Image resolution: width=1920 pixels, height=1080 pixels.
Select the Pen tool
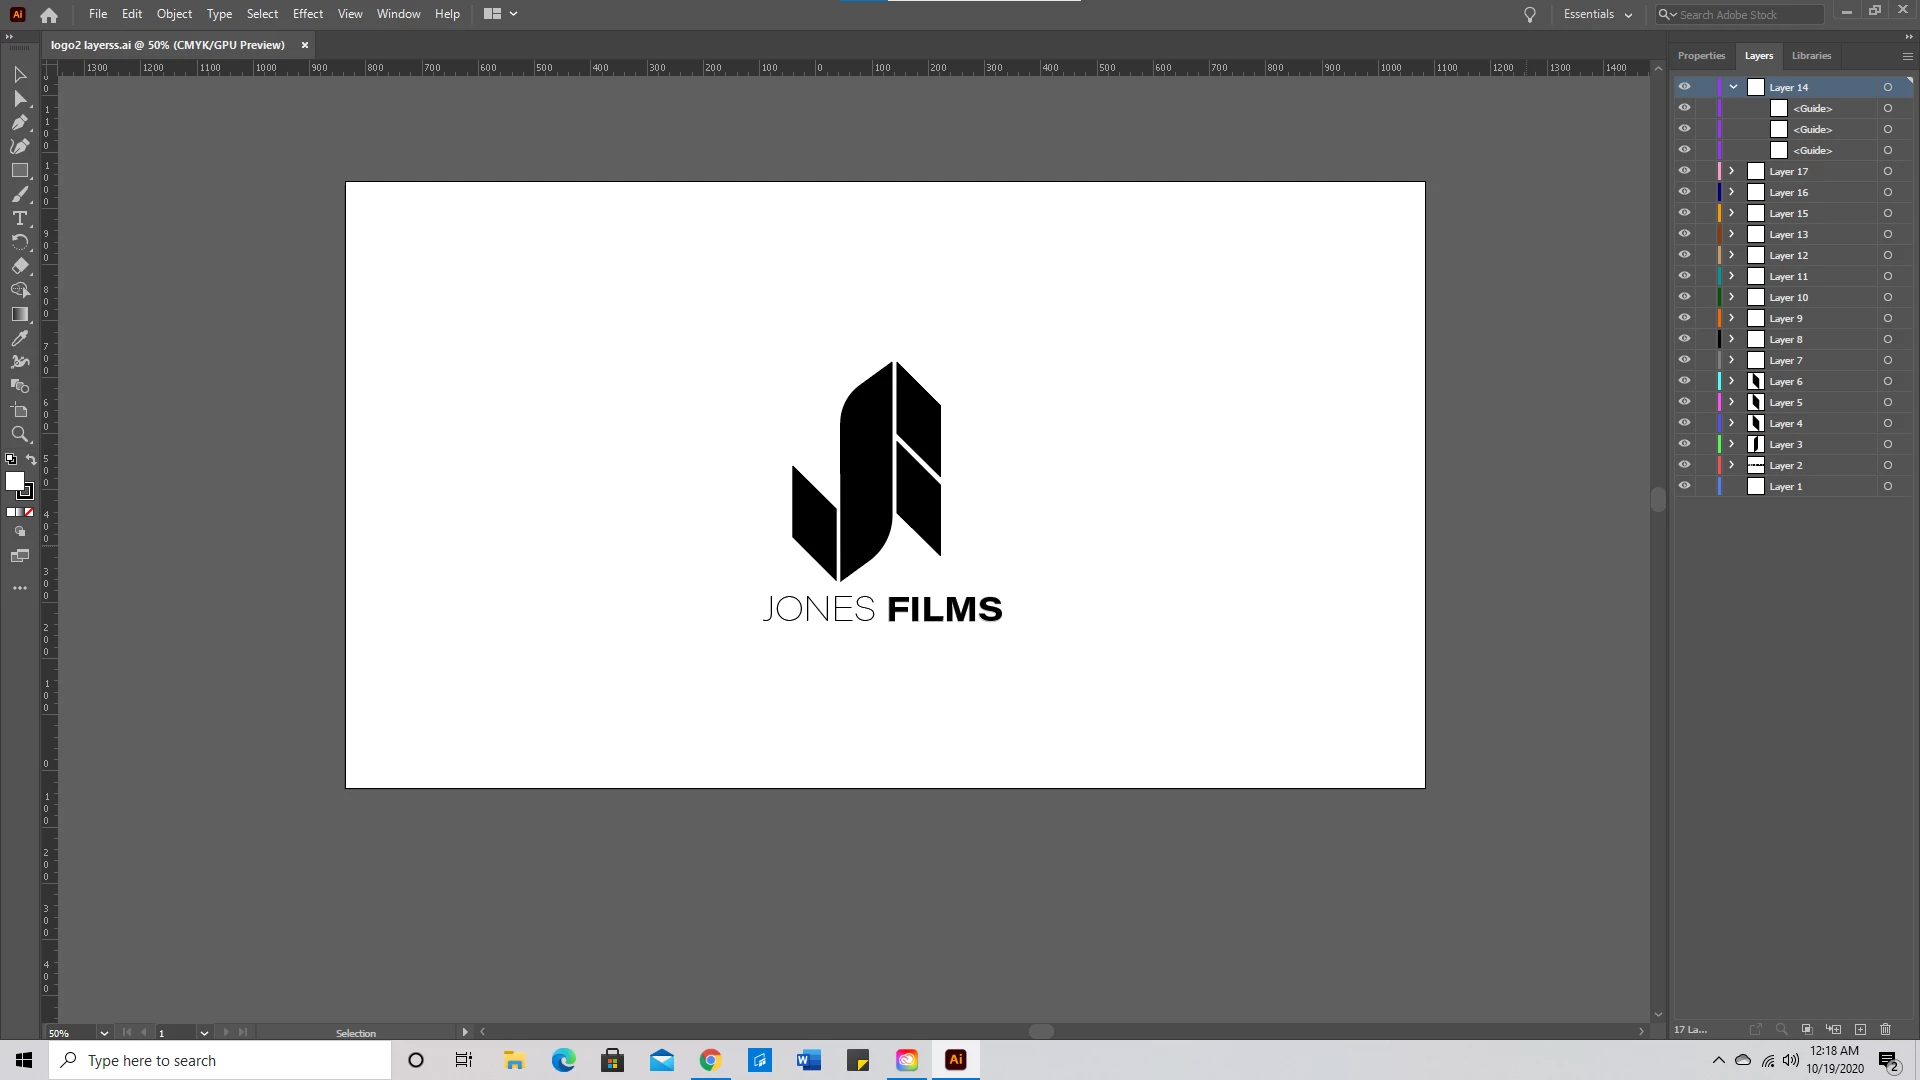19,122
